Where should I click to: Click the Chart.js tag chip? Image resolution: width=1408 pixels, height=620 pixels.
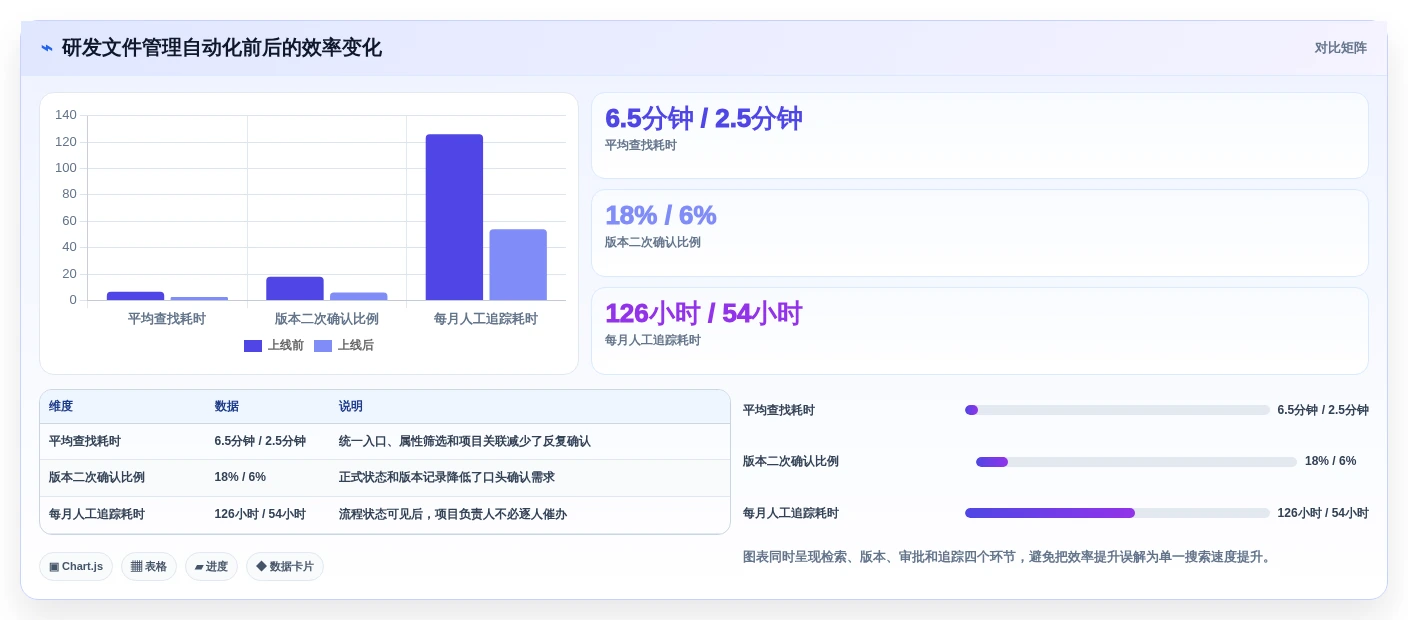[76, 567]
